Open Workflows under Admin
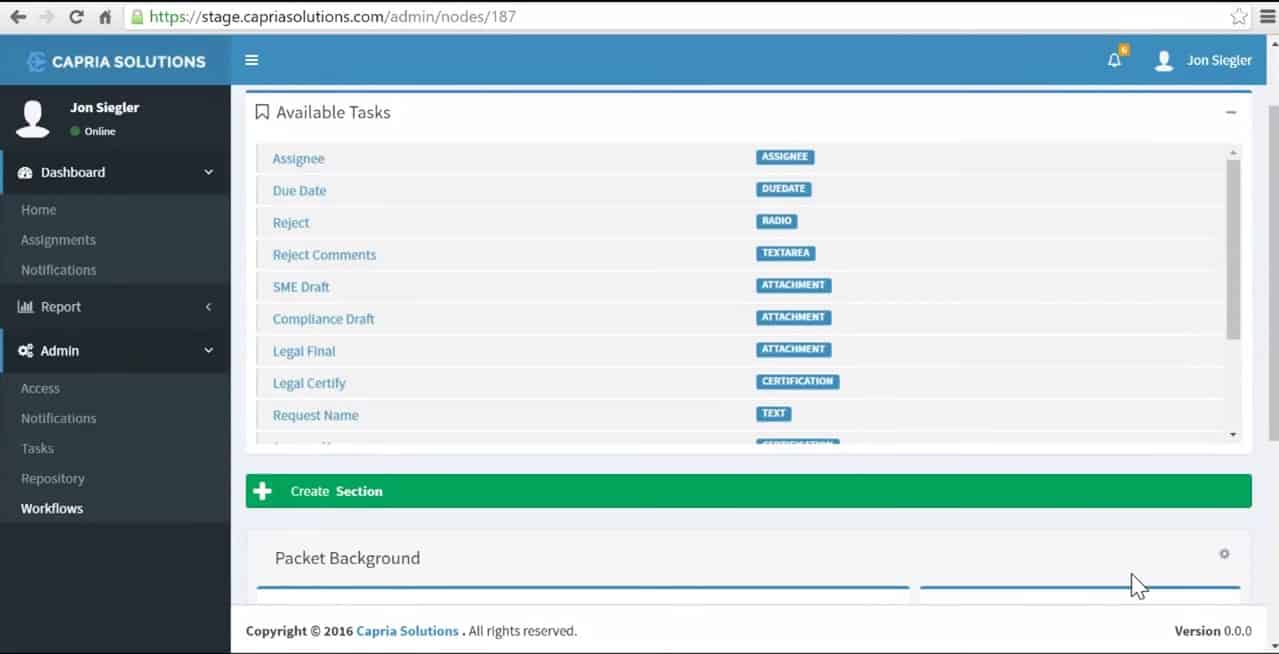The image size is (1279, 654). (52, 508)
